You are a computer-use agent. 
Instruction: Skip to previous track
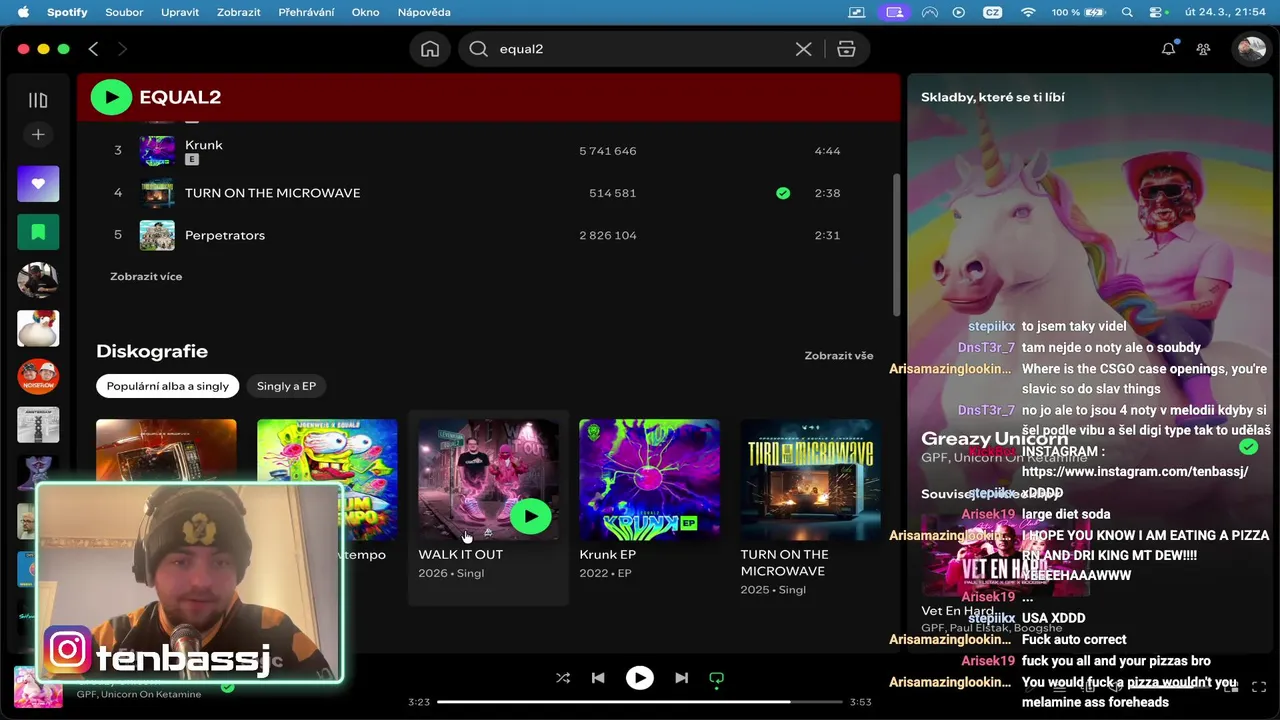click(598, 678)
